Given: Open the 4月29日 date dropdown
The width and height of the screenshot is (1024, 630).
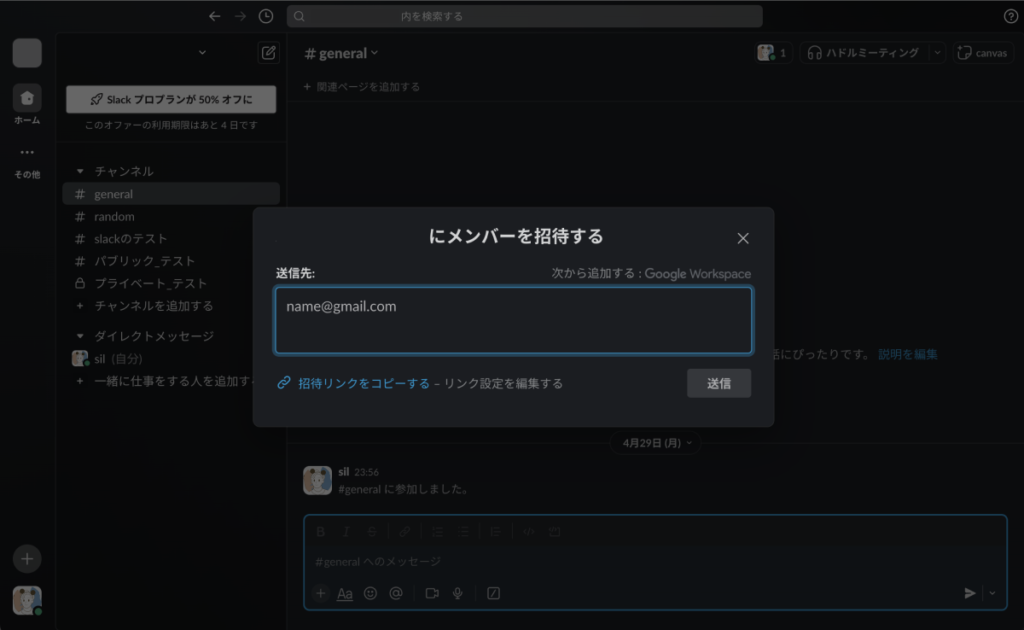Looking at the screenshot, I should 656,442.
